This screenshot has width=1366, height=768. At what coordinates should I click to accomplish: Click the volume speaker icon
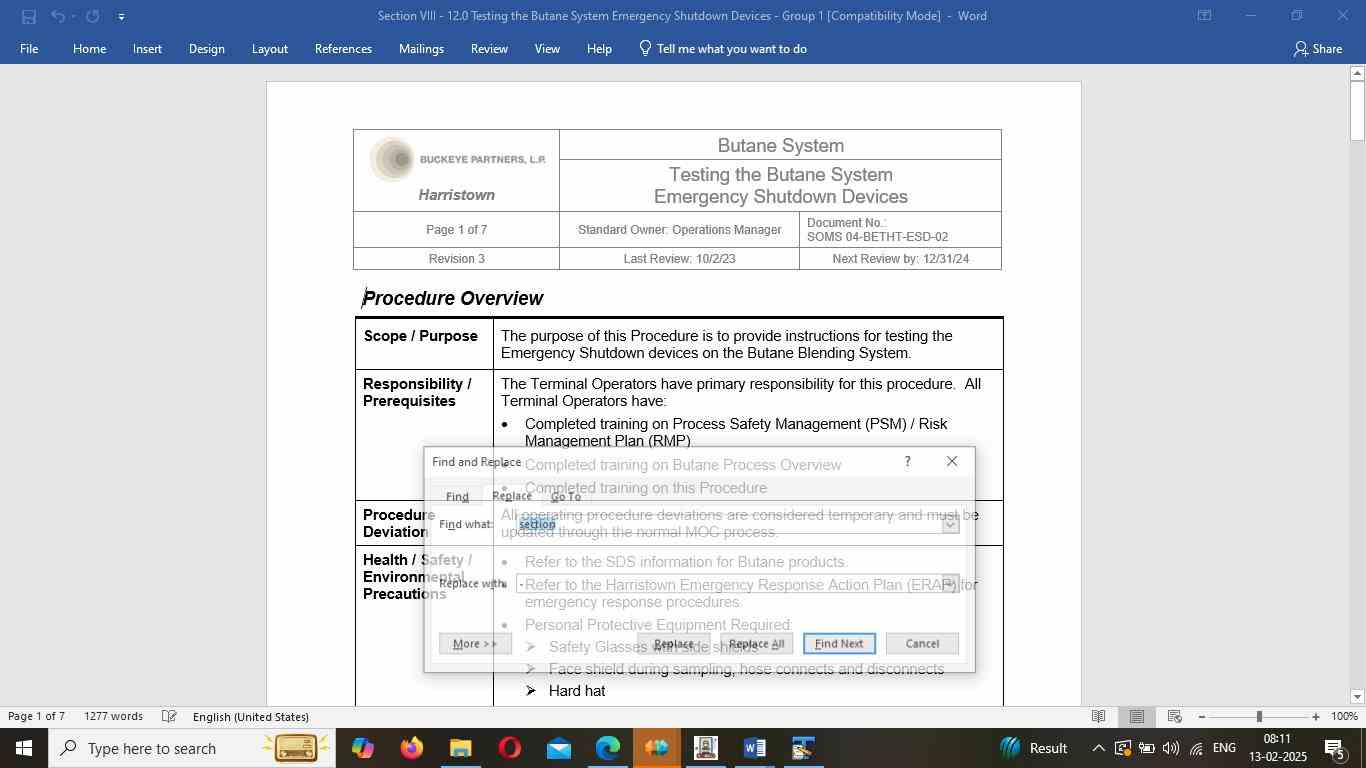click(x=1171, y=748)
